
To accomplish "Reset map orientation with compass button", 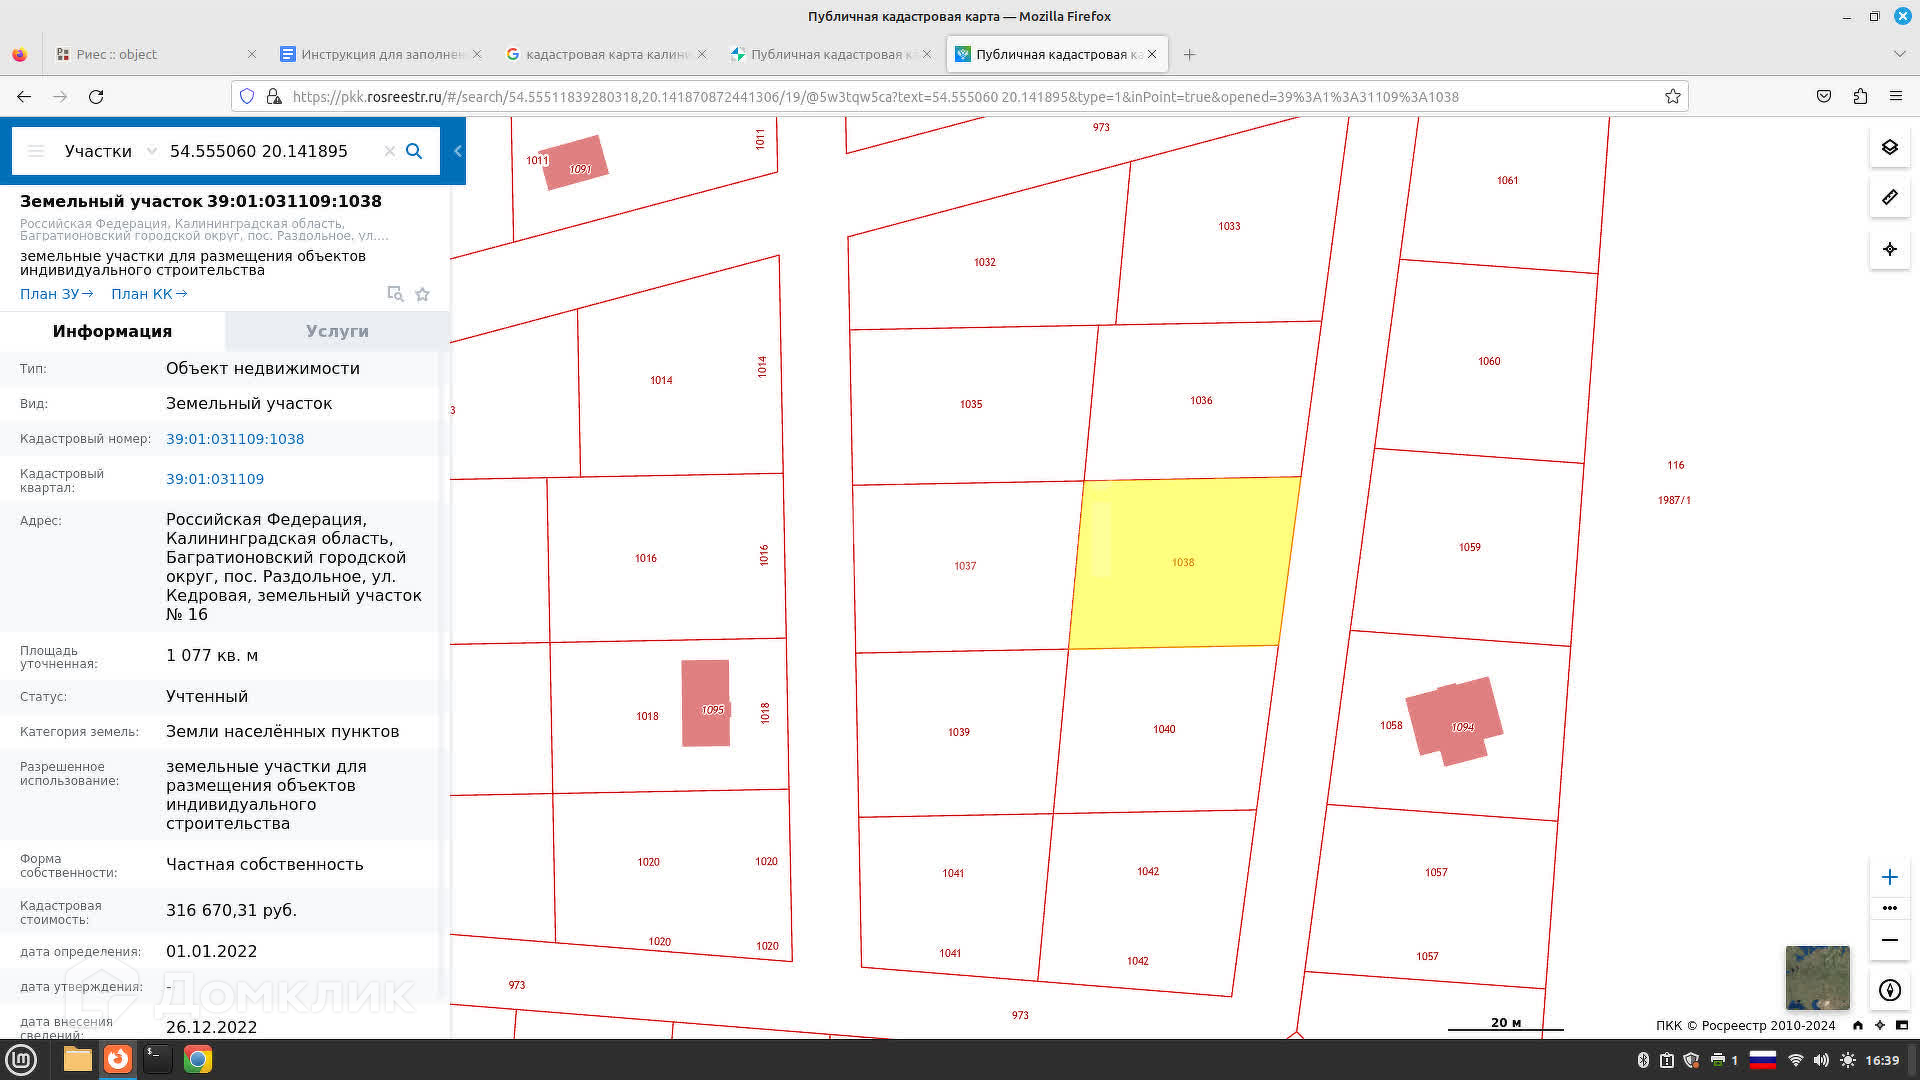I will coord(1889,990).
